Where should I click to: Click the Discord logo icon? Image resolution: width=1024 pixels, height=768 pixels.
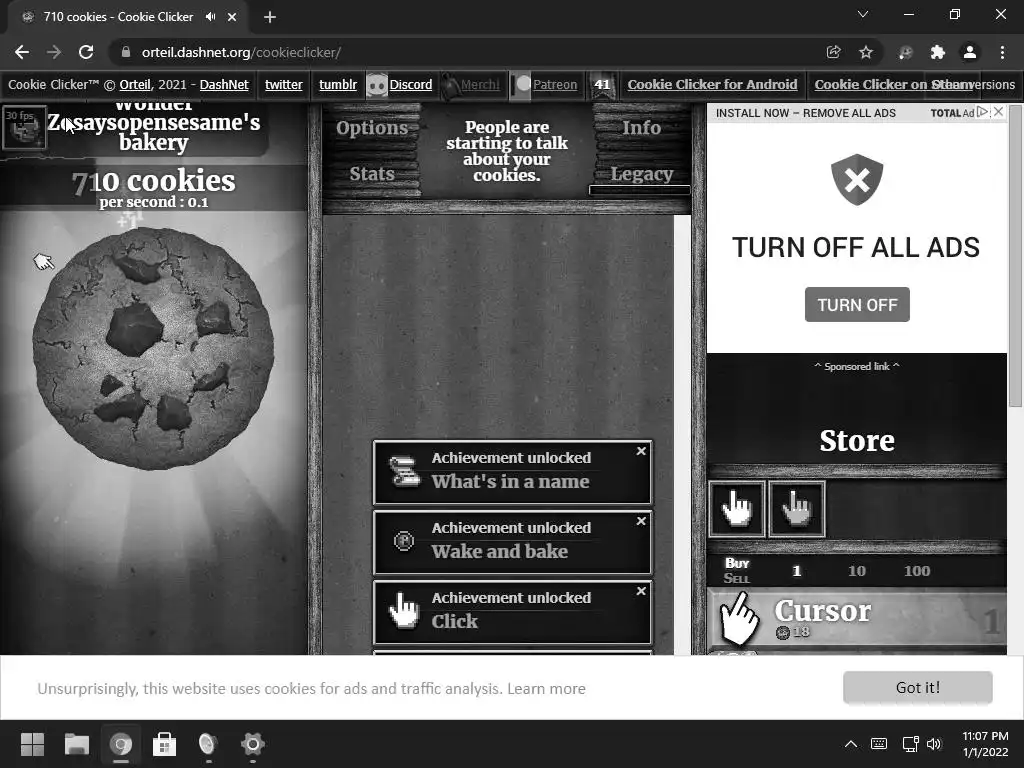tap(377, 85)
